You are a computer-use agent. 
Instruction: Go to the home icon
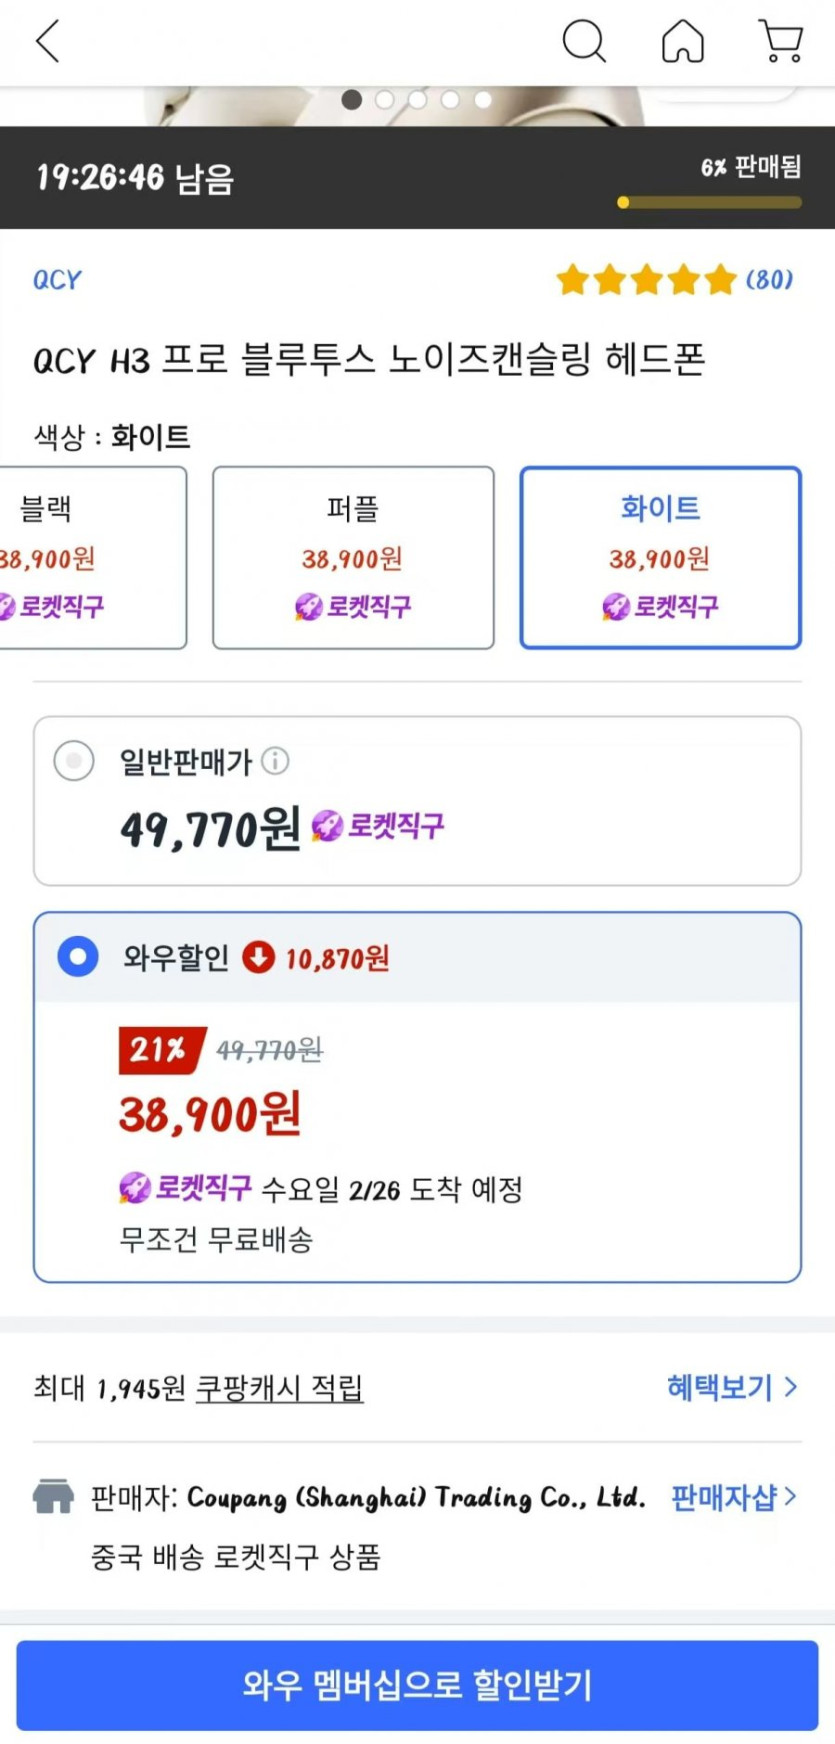point(683,42)
